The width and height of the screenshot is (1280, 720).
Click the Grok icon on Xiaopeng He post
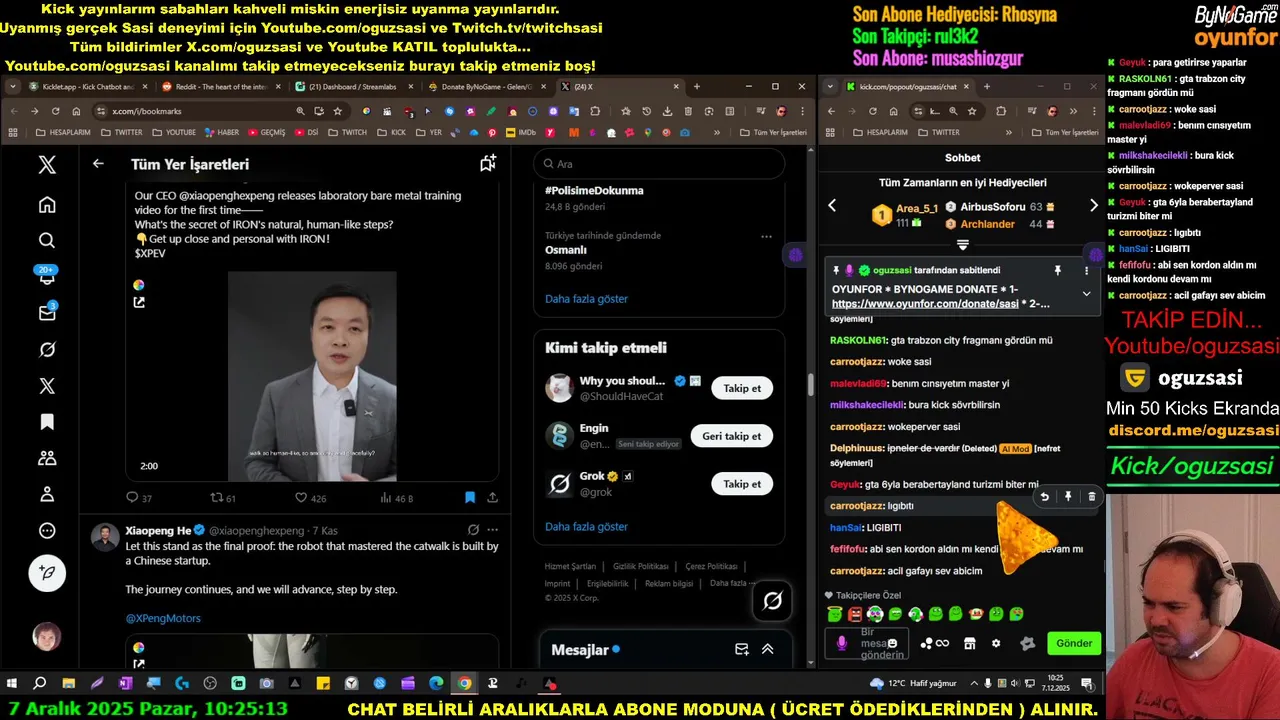pyautogui.click(x=473, y=530)
